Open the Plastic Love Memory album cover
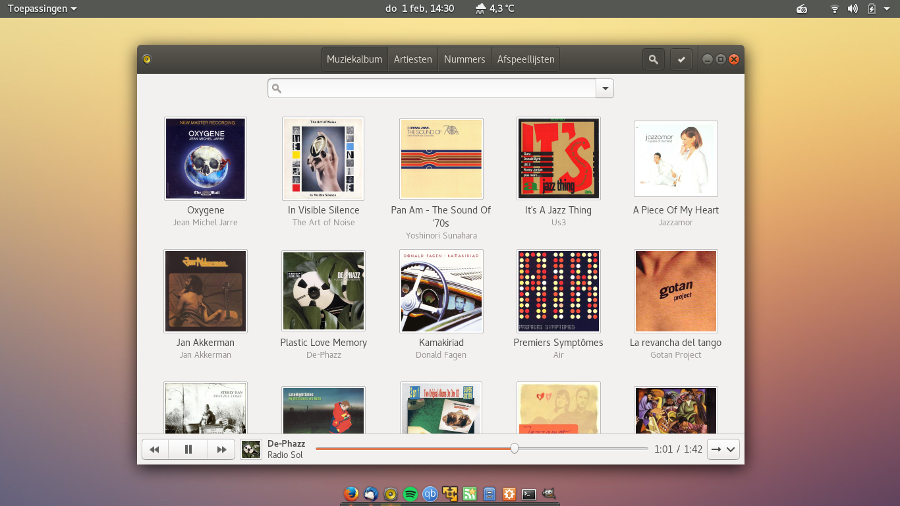This screenshot has height=506, width=900. 323,291
